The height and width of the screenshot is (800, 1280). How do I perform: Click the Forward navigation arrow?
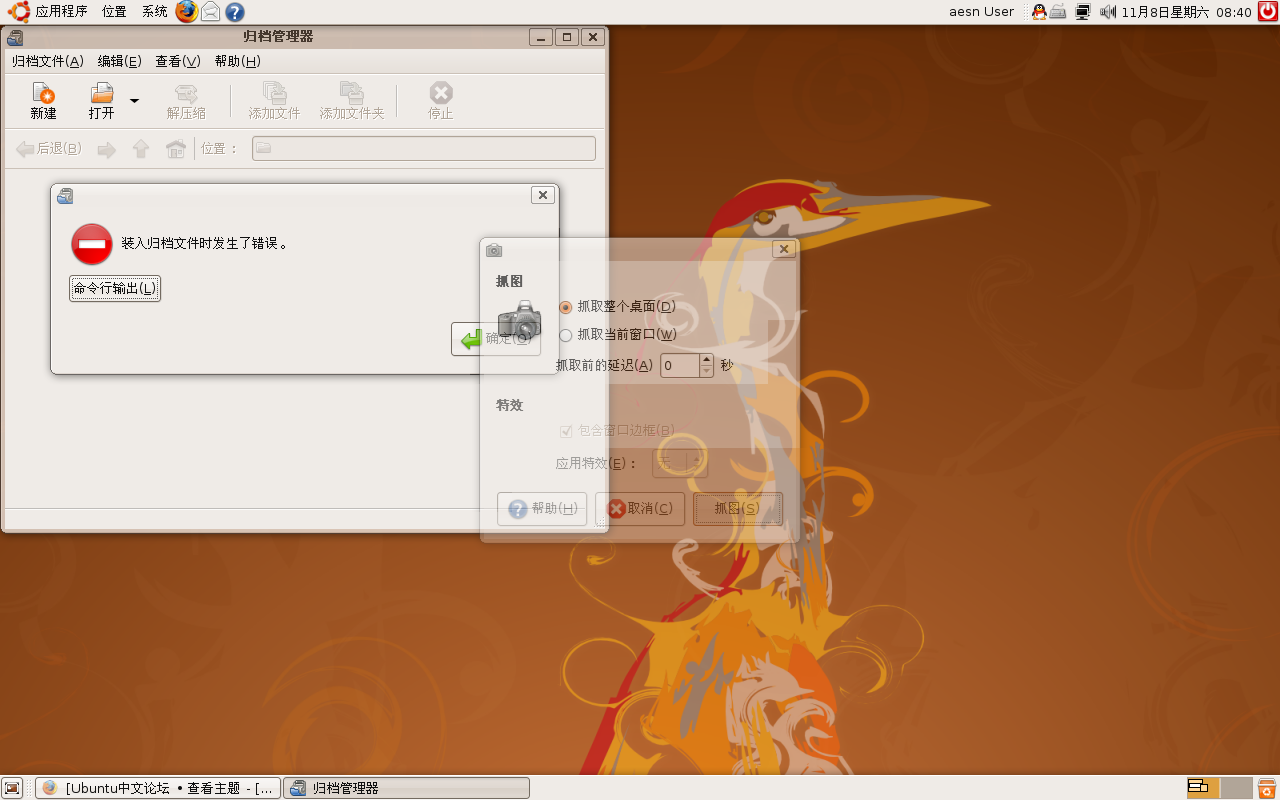tap(107, 150)
